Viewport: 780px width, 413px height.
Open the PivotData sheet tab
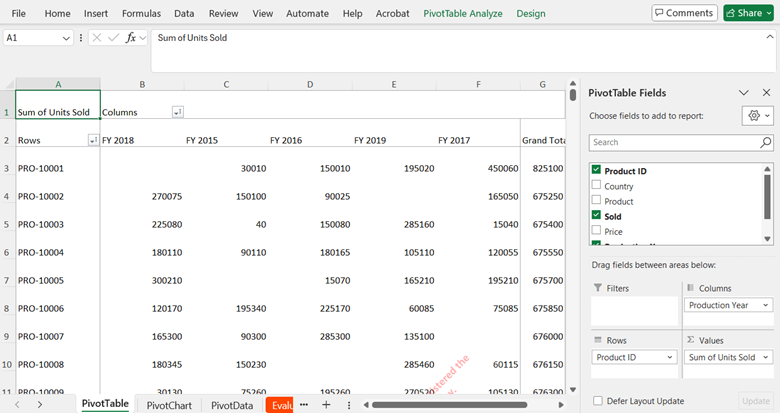coord(232,405)
